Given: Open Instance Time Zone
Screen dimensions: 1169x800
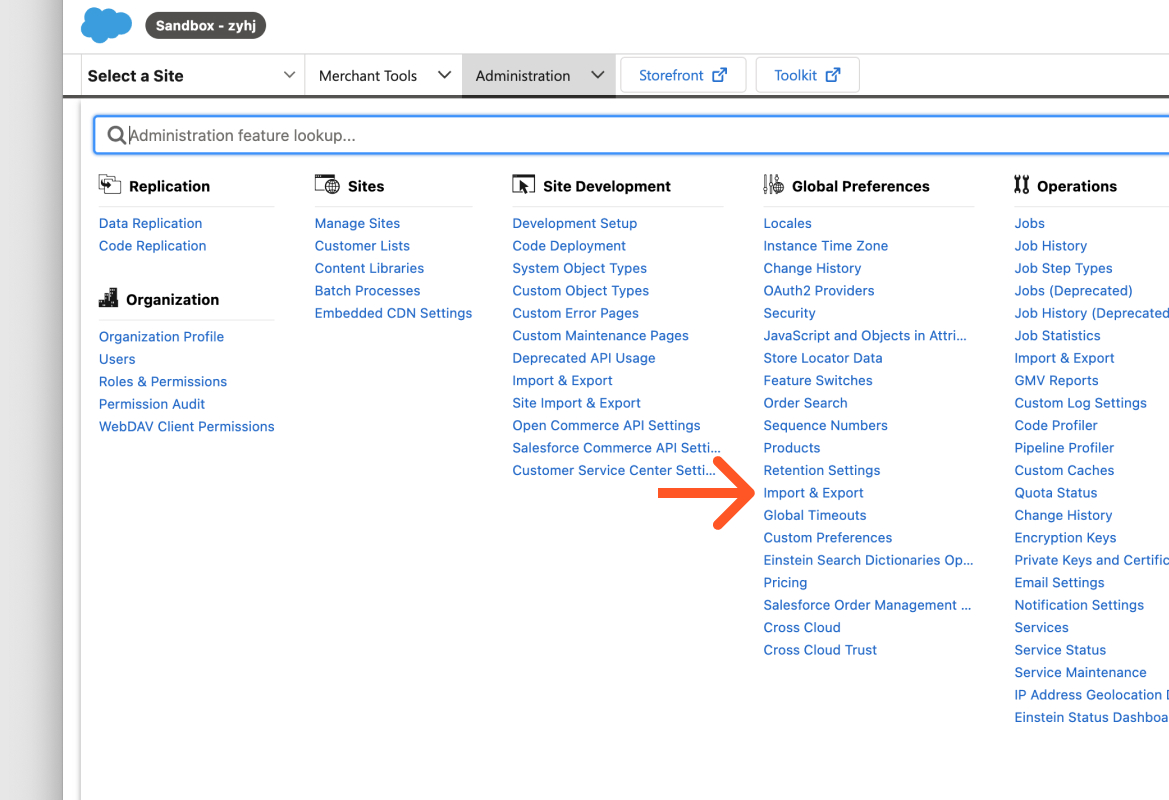Looking at the screenshot, I should point(825,245).
